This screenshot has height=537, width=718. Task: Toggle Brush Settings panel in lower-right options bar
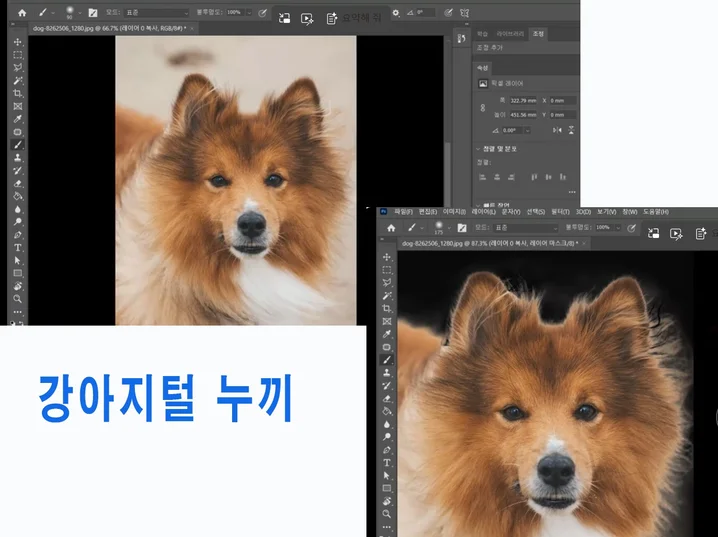point(462,228)
